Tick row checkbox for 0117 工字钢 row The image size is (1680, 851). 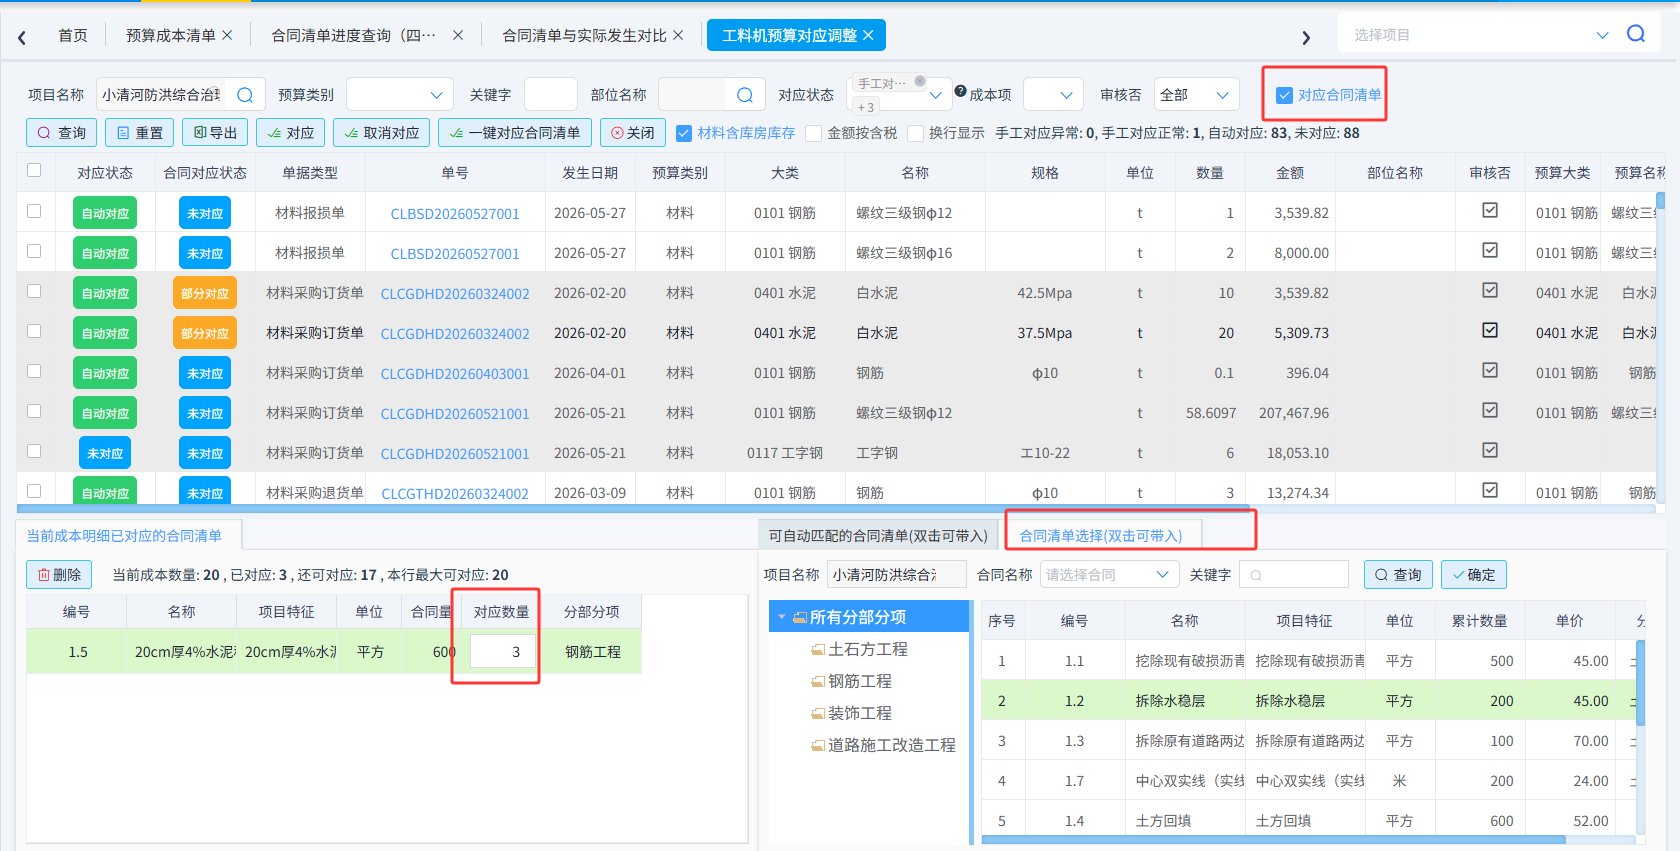click(x=34, y=451)
